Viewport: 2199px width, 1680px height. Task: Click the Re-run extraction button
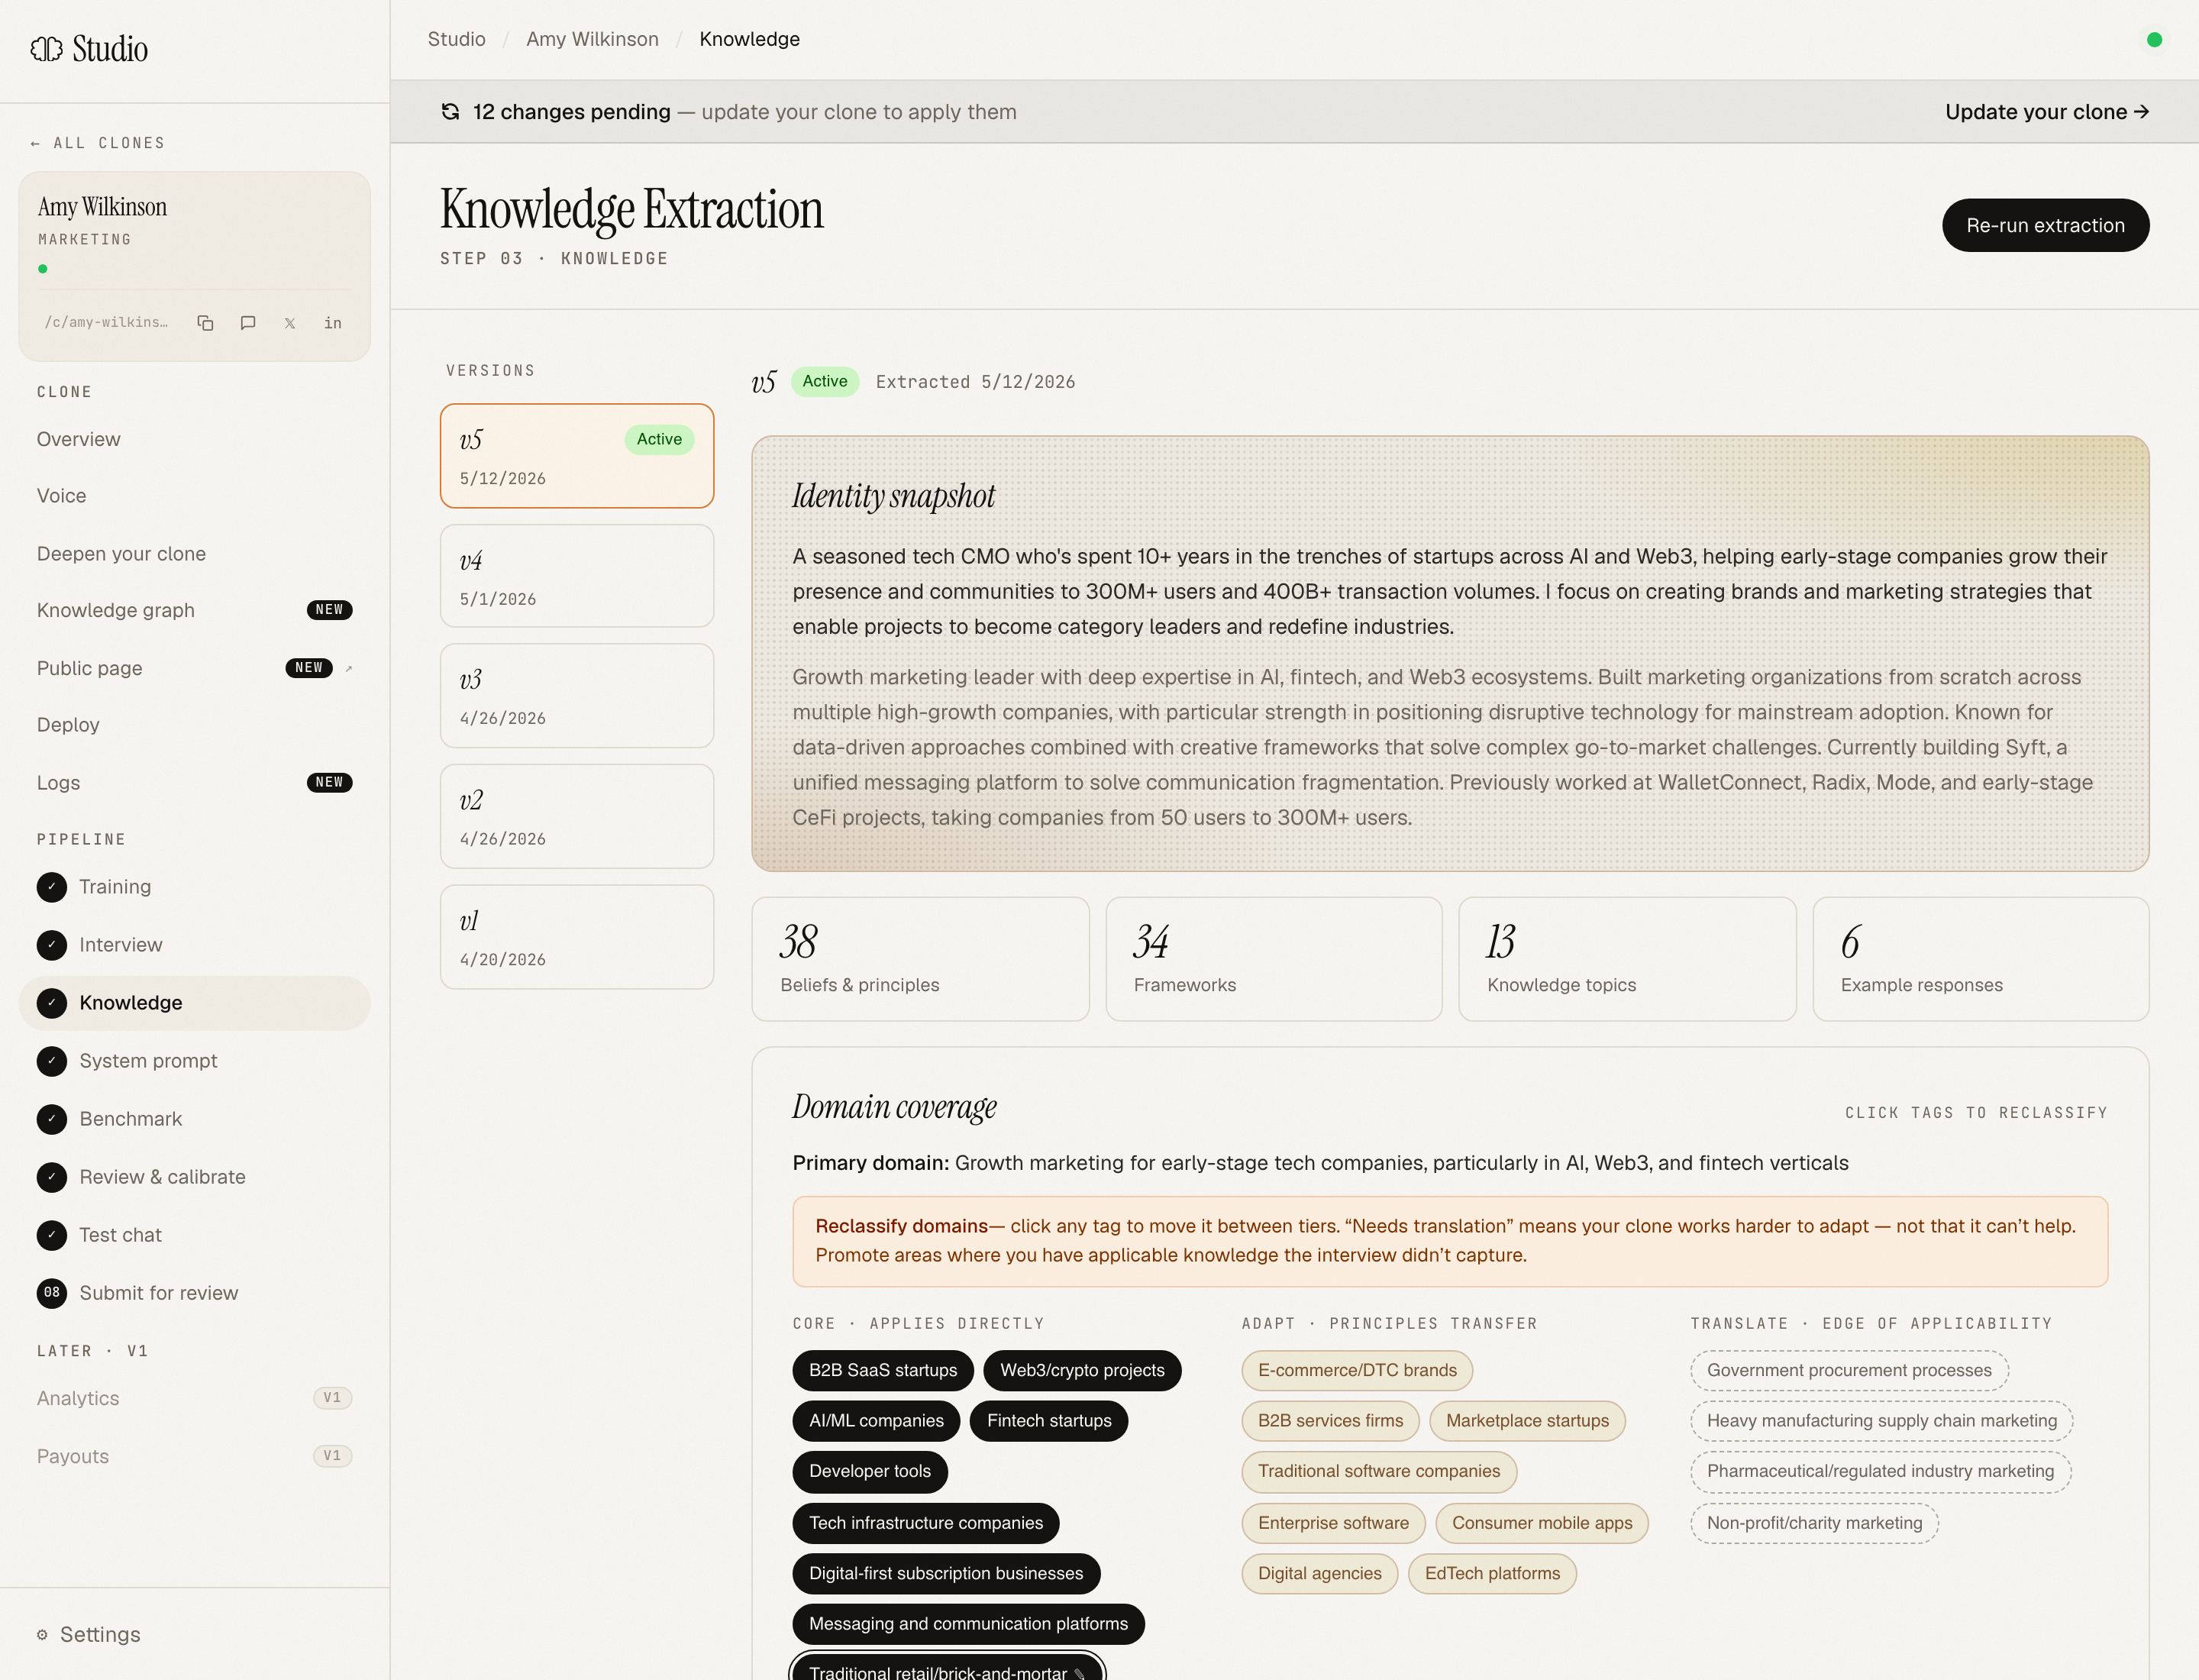[2045, 225]
